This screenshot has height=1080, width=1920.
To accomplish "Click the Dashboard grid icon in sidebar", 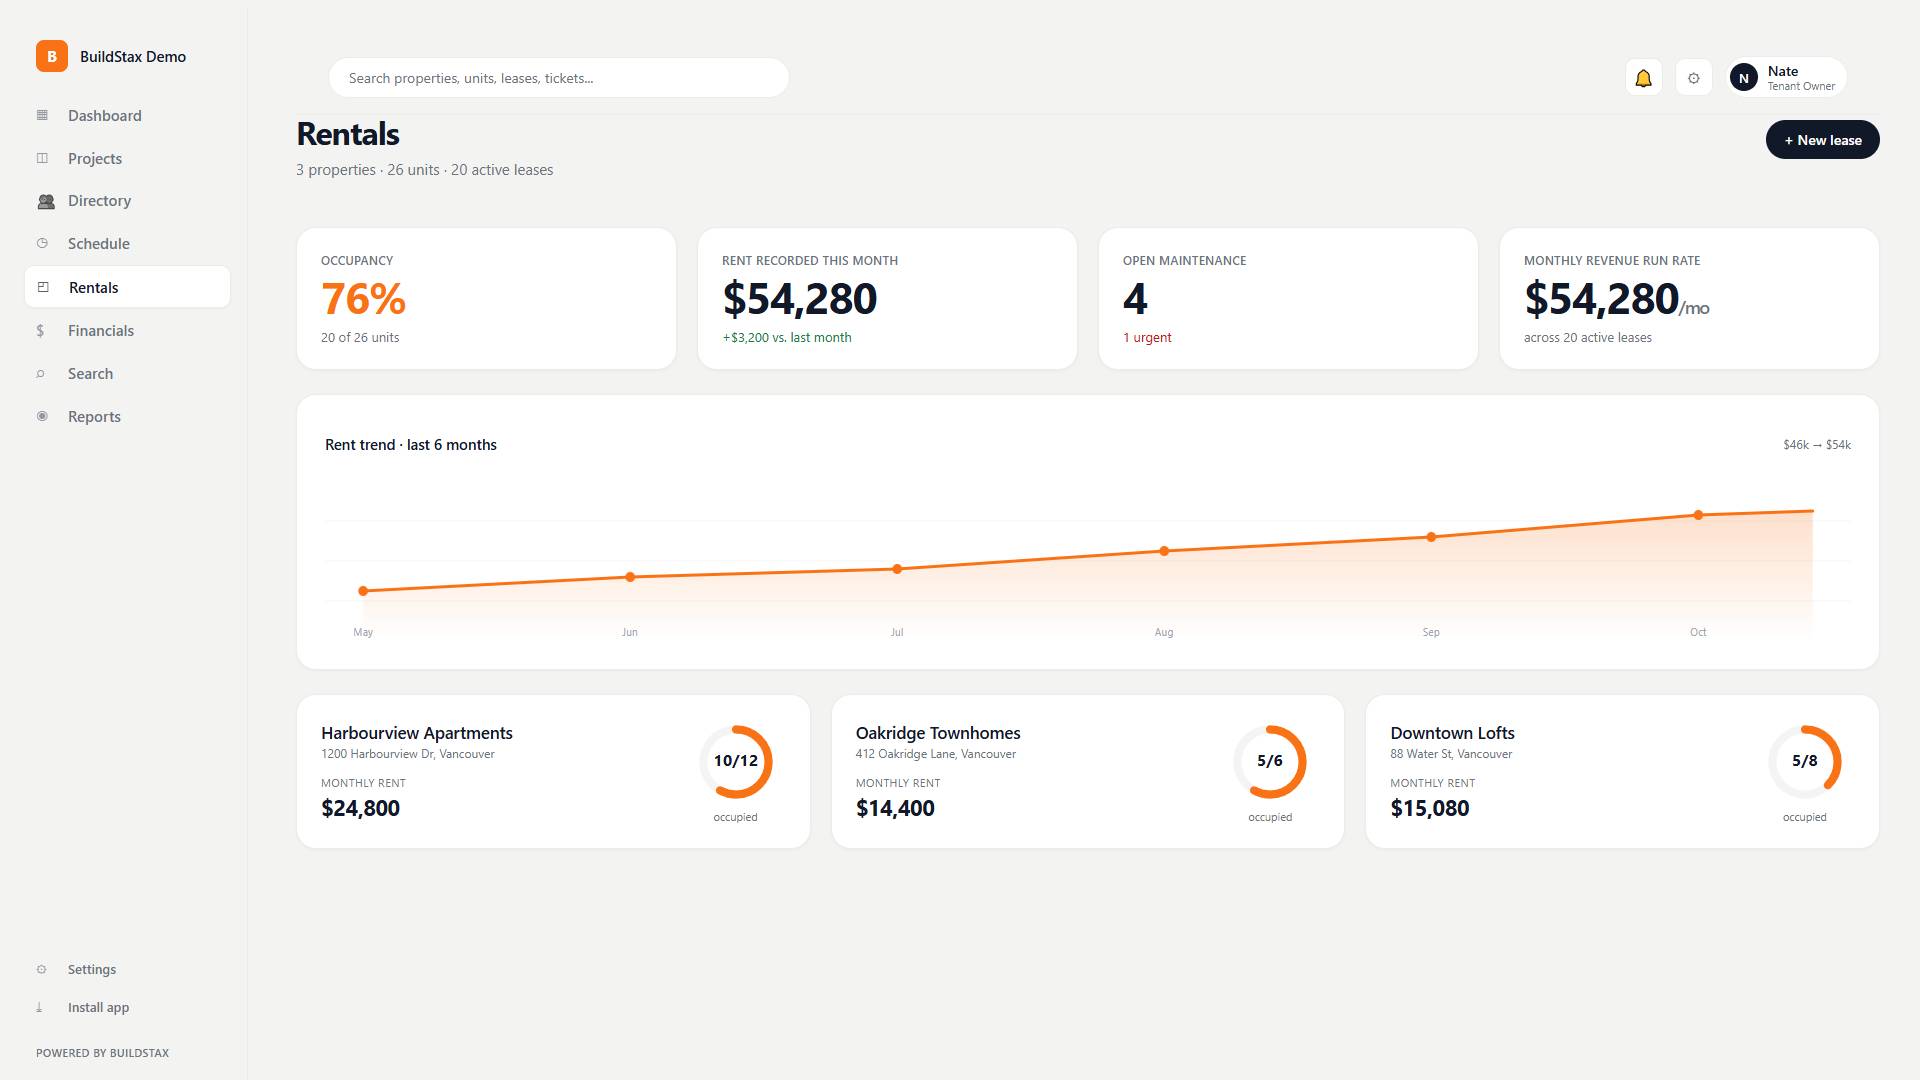I will click(42, 115).
